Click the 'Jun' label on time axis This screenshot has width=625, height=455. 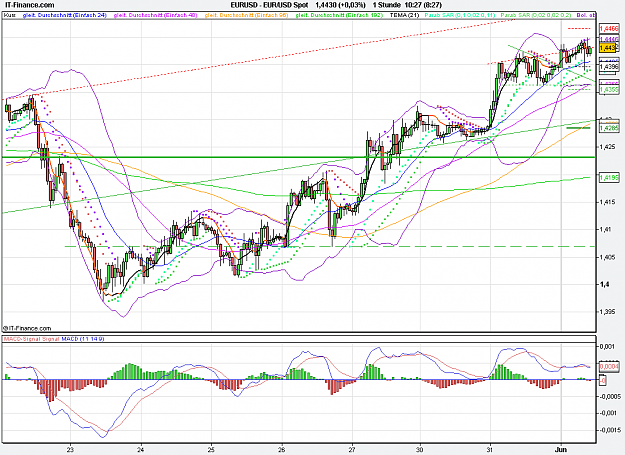[x=561, y=449]
